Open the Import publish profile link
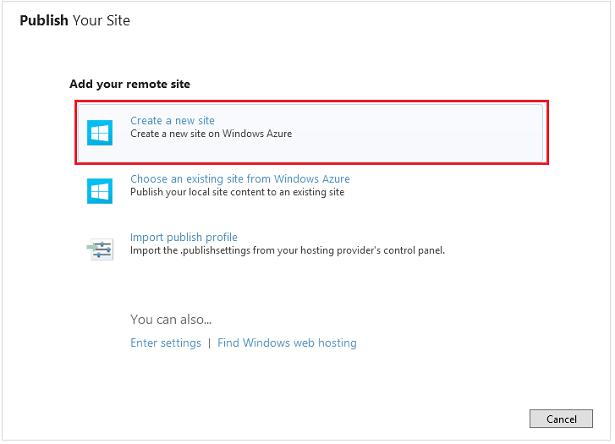The height and width of the screenshot is (444, 615). [183, 237]
